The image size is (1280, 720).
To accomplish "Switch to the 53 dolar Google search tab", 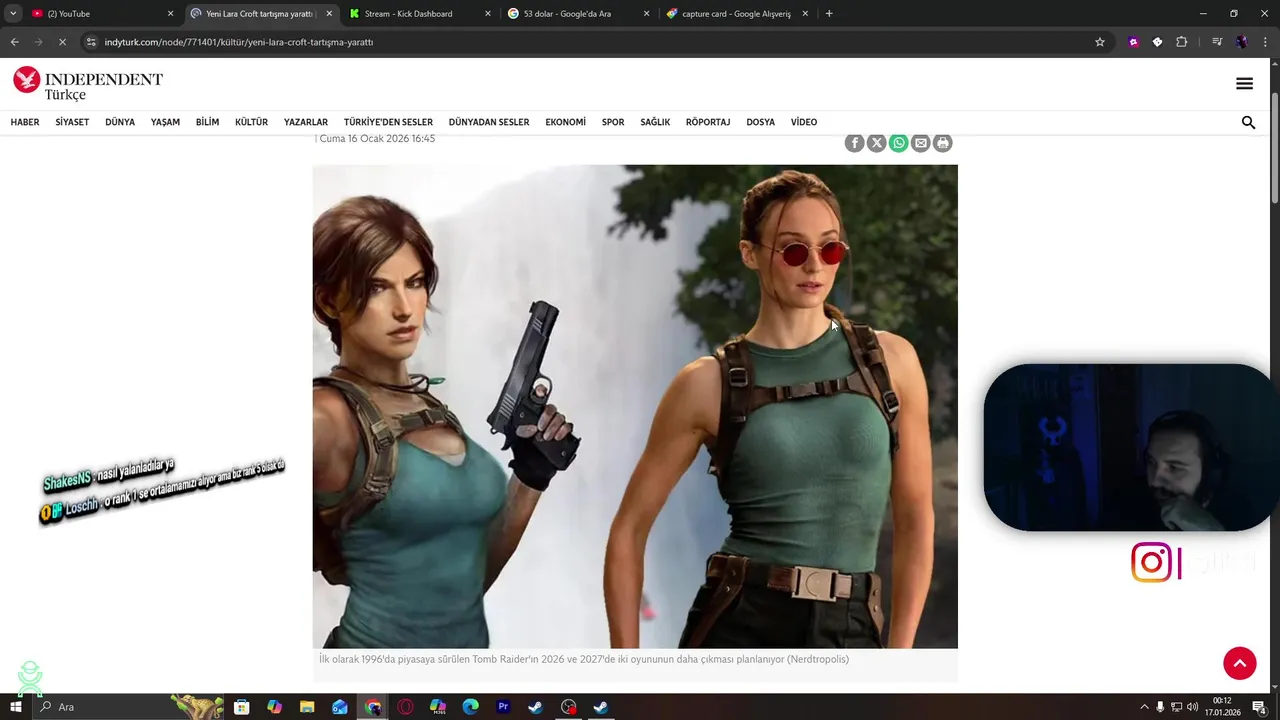I will [577, 14].
